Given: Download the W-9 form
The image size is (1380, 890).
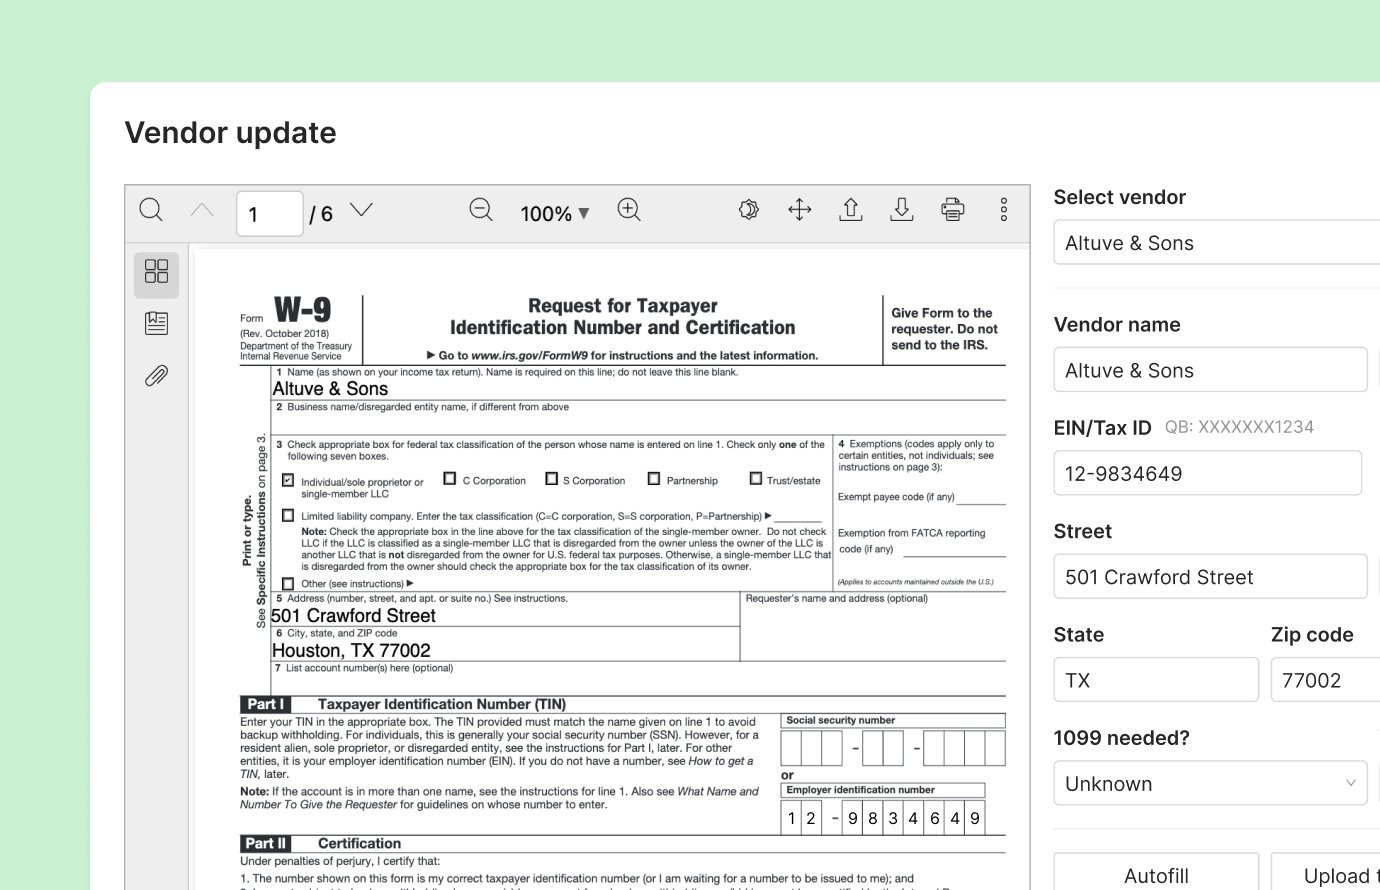Looking at the screenshot, I should [x=901, y=209].
